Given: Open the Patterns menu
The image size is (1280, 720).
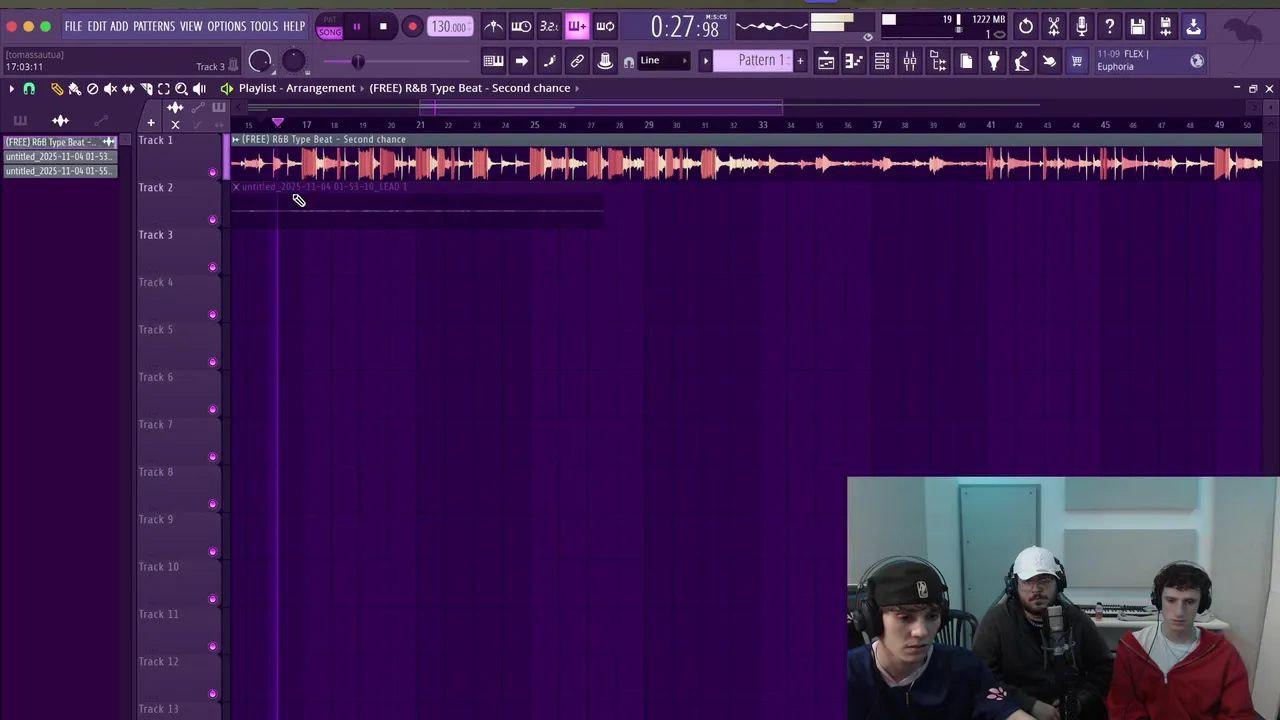Looking at the screenshot, I should click(x=154, y=26).
